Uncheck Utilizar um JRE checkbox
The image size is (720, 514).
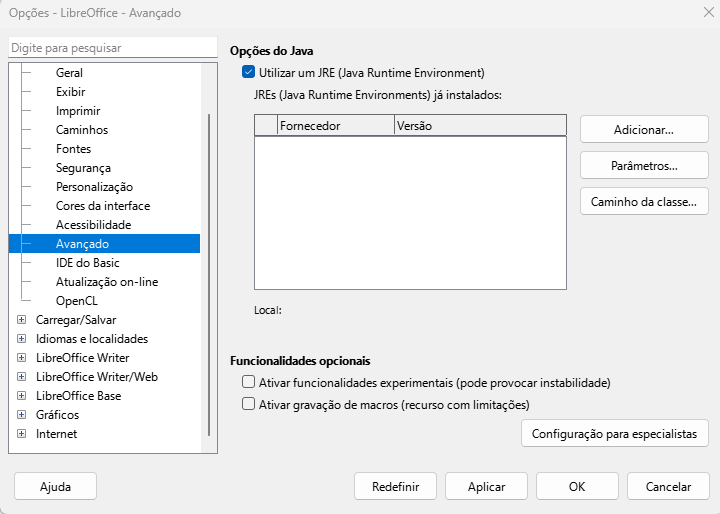[248, 72]
